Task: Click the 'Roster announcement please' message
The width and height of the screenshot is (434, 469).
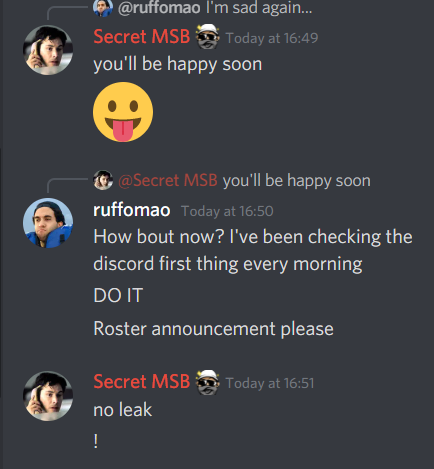Action: coord(213,329)
